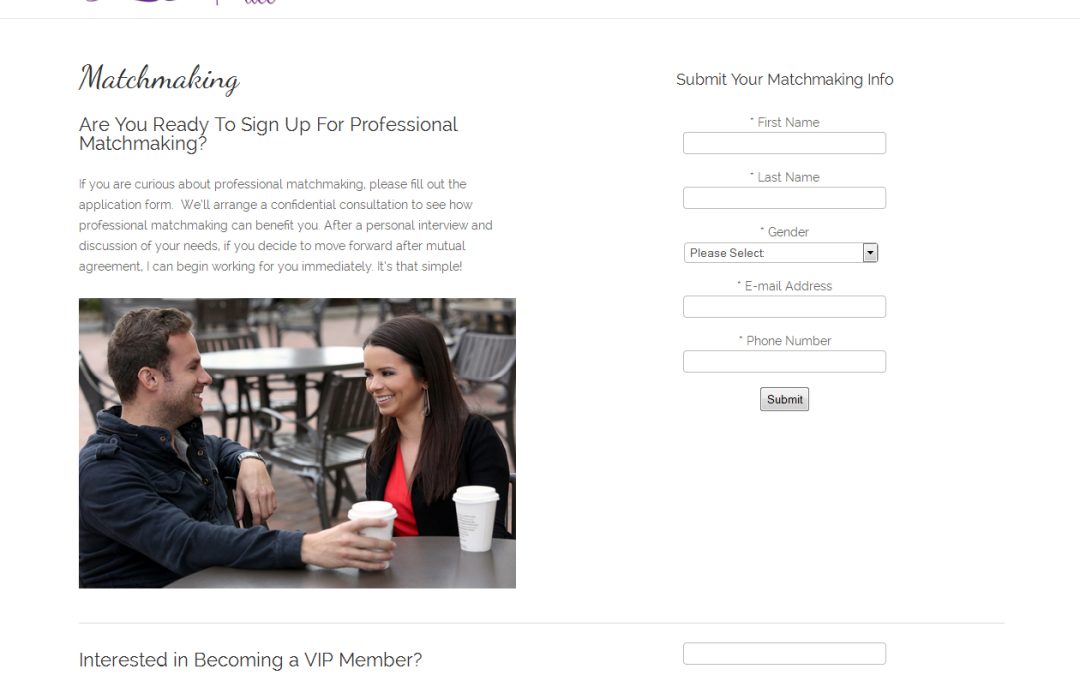
Task: Focus the E-mail Address field
Action: [784, 307]
